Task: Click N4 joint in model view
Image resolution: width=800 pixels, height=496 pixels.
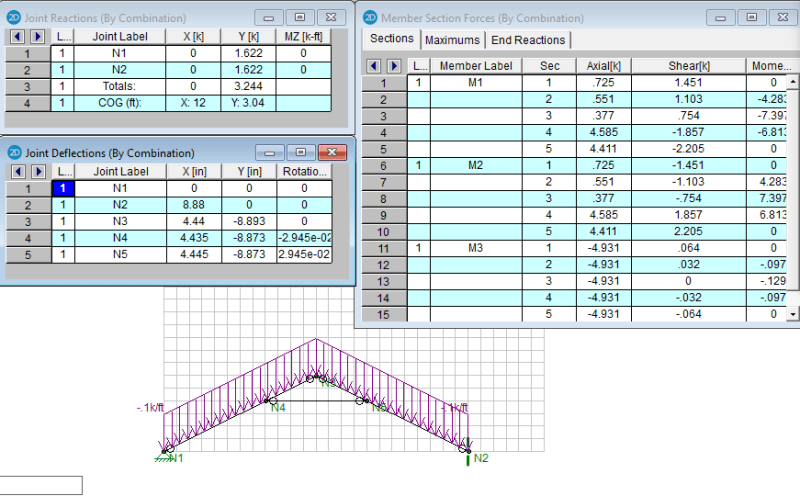Action: pos(266,401)
